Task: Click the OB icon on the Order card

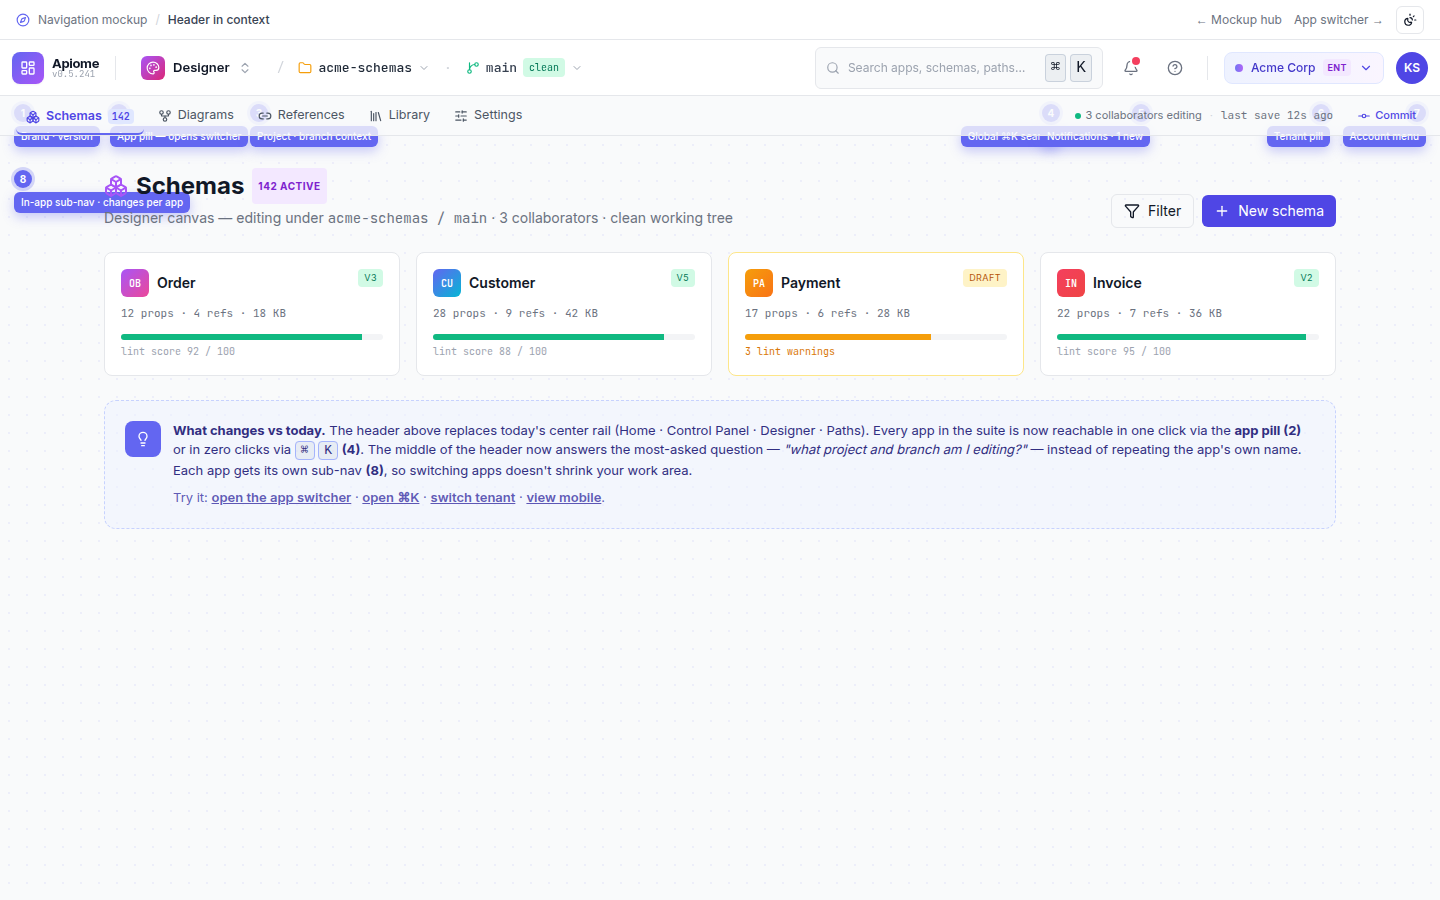Action: [135, 283]
